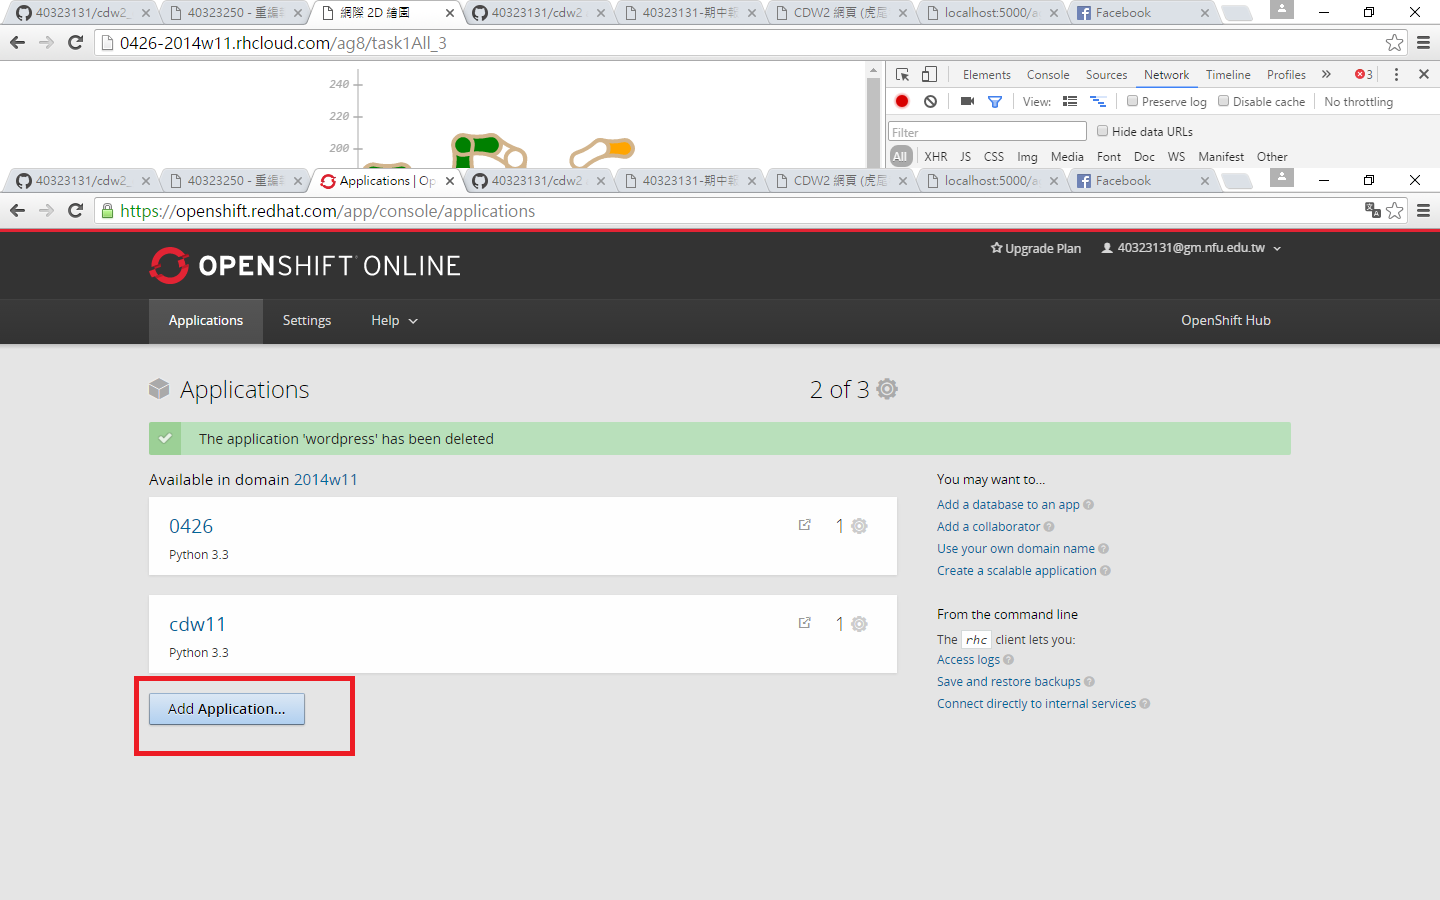Click the capture screenshots camera icon

pyautogui.click(x=967, y=101)
